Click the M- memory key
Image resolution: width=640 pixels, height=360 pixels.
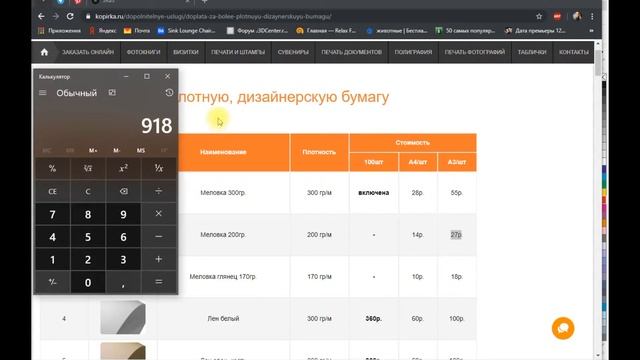coord(117,151)
